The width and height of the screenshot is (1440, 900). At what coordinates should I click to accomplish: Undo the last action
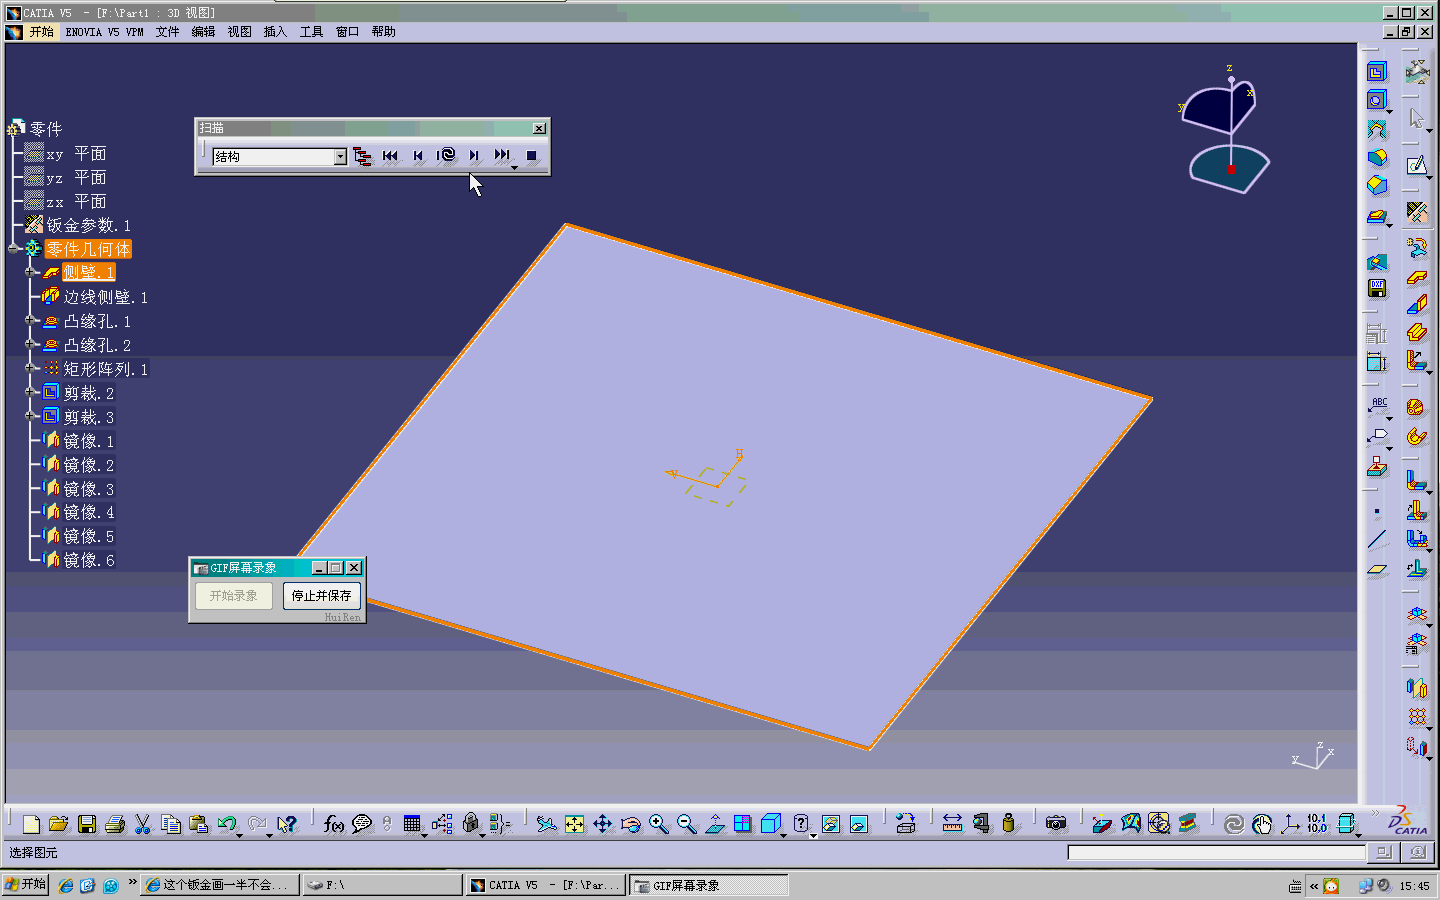227,824
